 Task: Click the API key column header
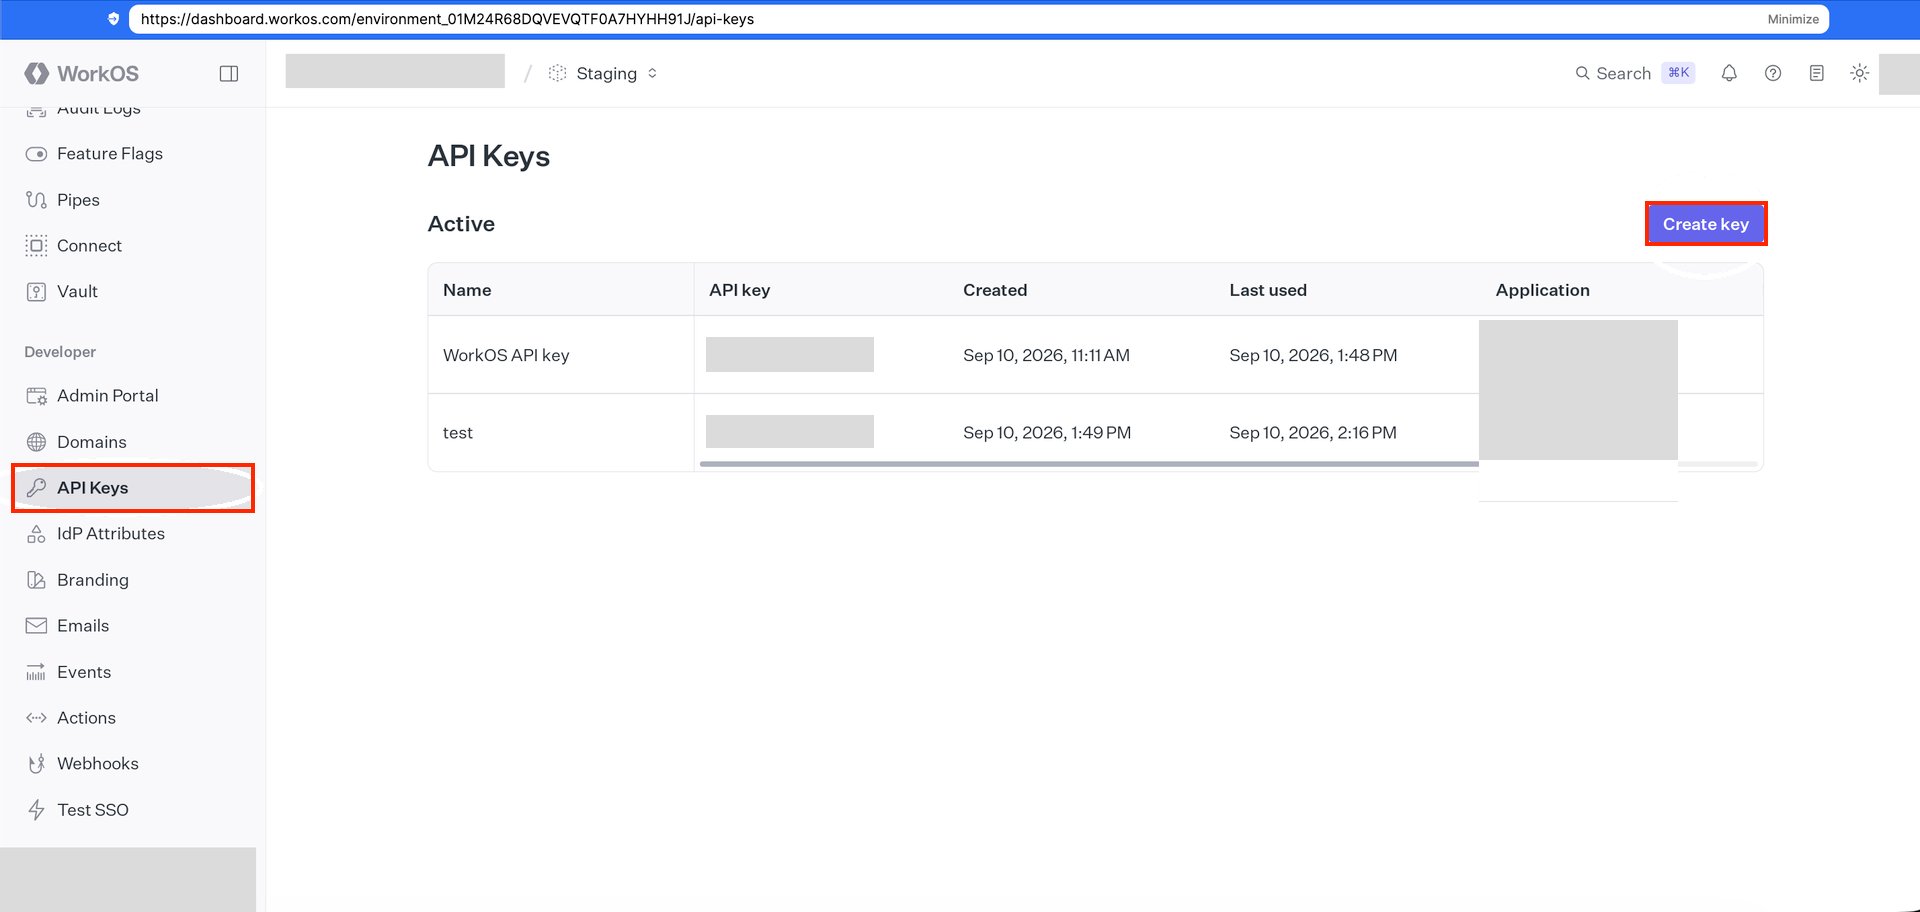(x=739, y=290)
